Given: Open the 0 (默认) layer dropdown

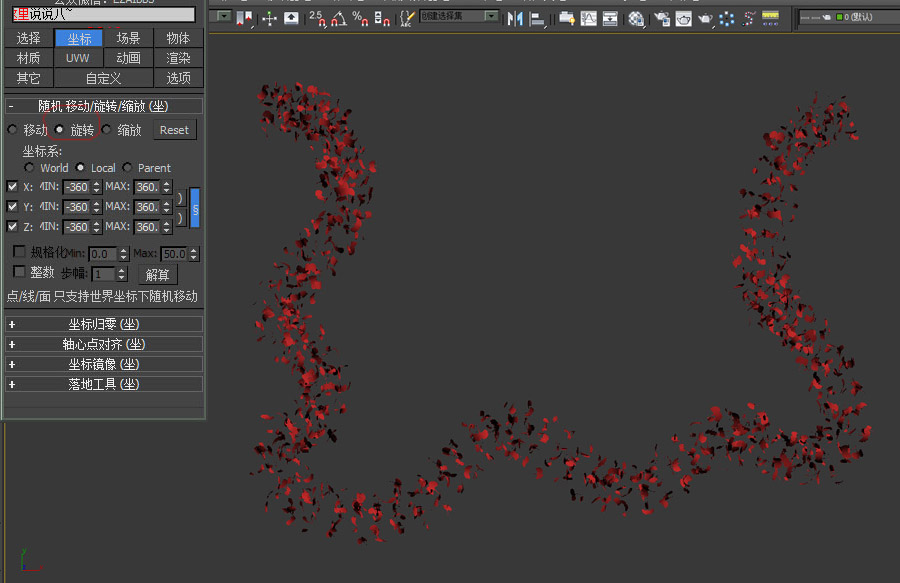Looking at the screenshot, I should pyautogui.click(x=849, y=17).
